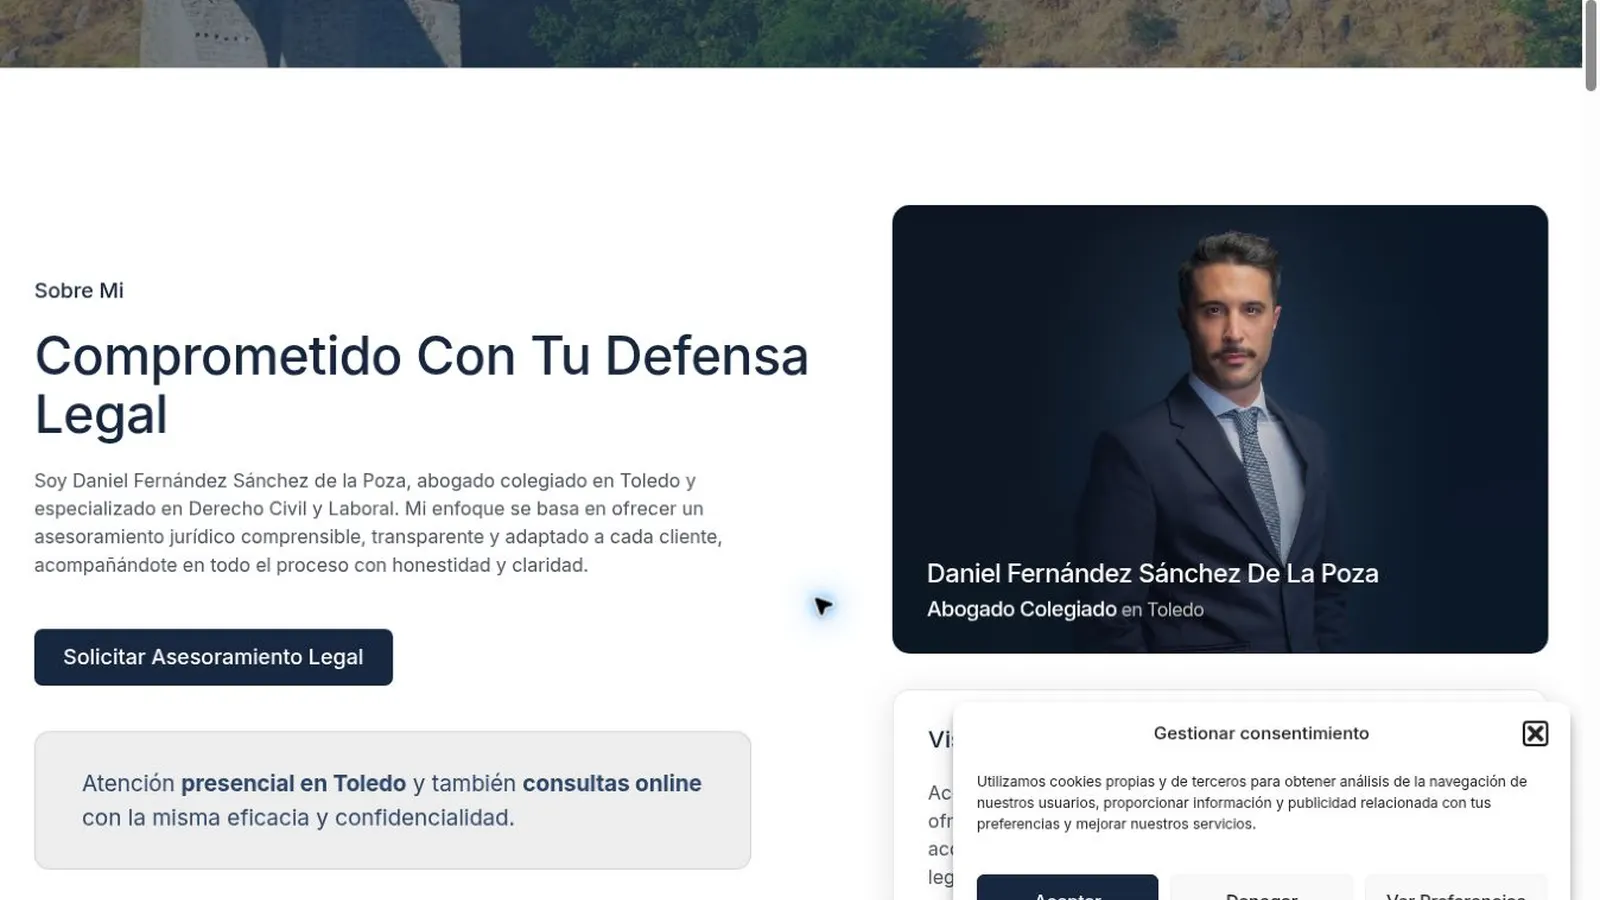The height and width of the screenshot is (900, 1600).
Task: Click the page vertical scrollbar thumb
Action: coord(1590,46)
